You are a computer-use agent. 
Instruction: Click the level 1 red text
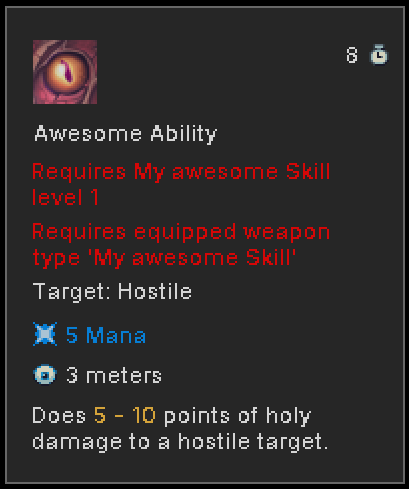tap(66, 197)
